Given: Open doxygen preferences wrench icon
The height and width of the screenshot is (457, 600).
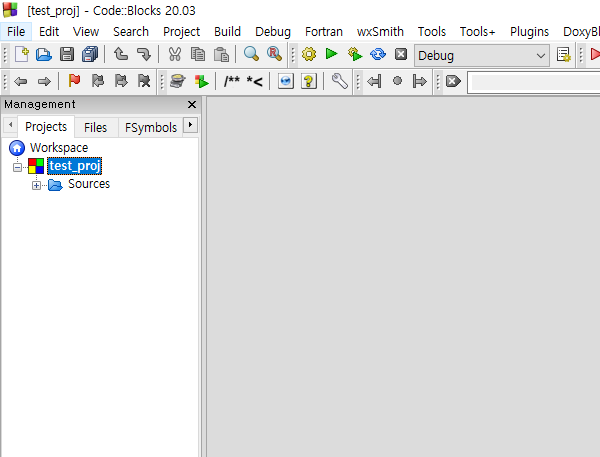Looking at the screenshot, I should (340, 81).
